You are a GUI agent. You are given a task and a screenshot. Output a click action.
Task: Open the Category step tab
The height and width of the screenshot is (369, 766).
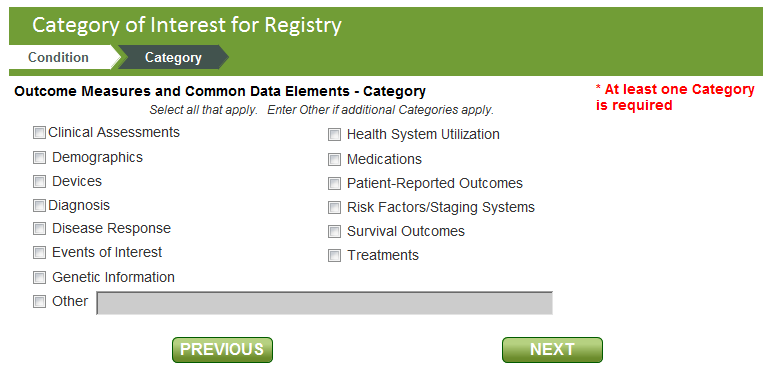173,57
